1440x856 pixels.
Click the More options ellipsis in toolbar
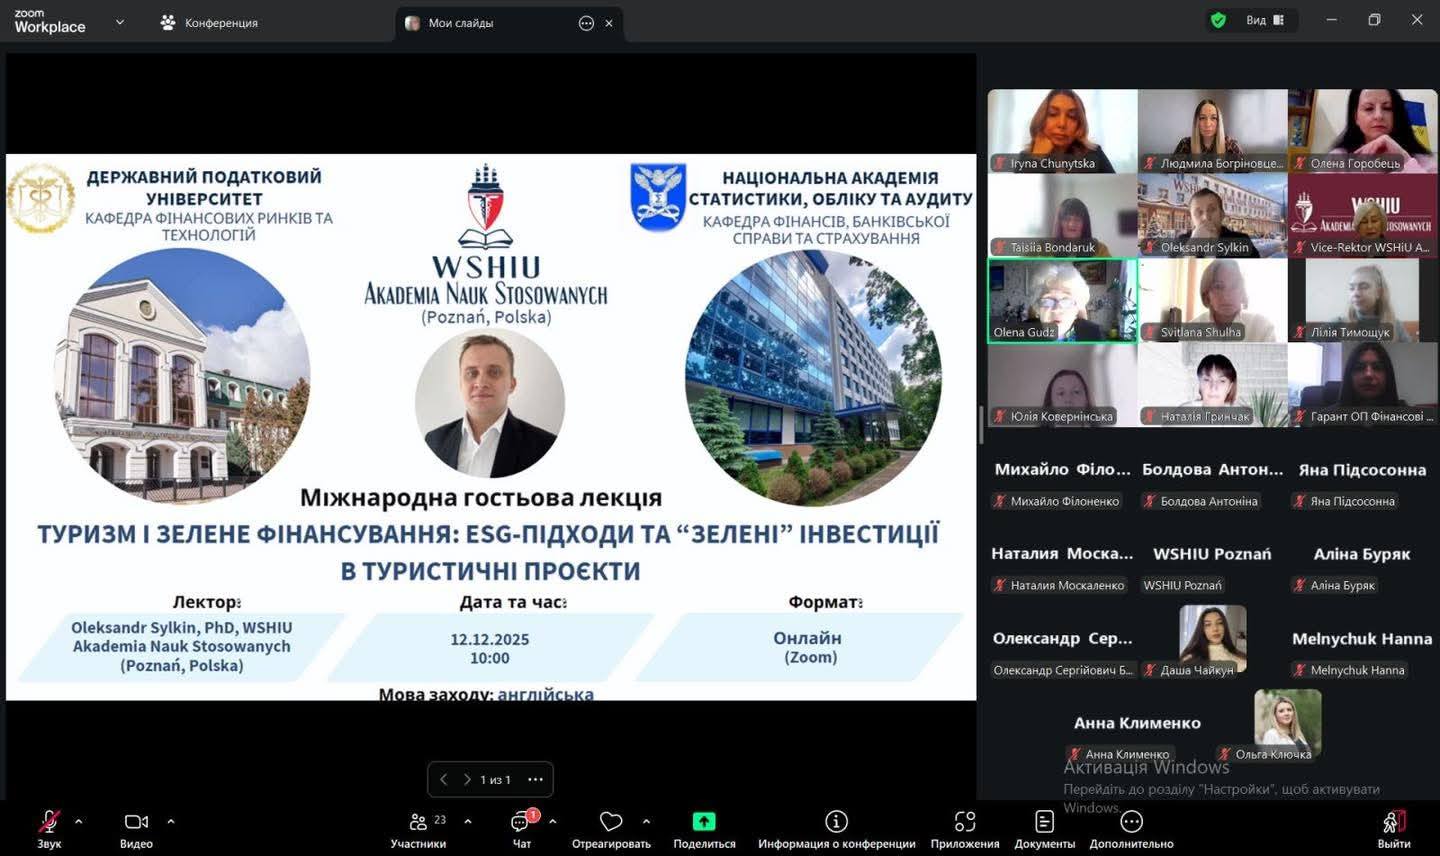[x=1131, y=822]
